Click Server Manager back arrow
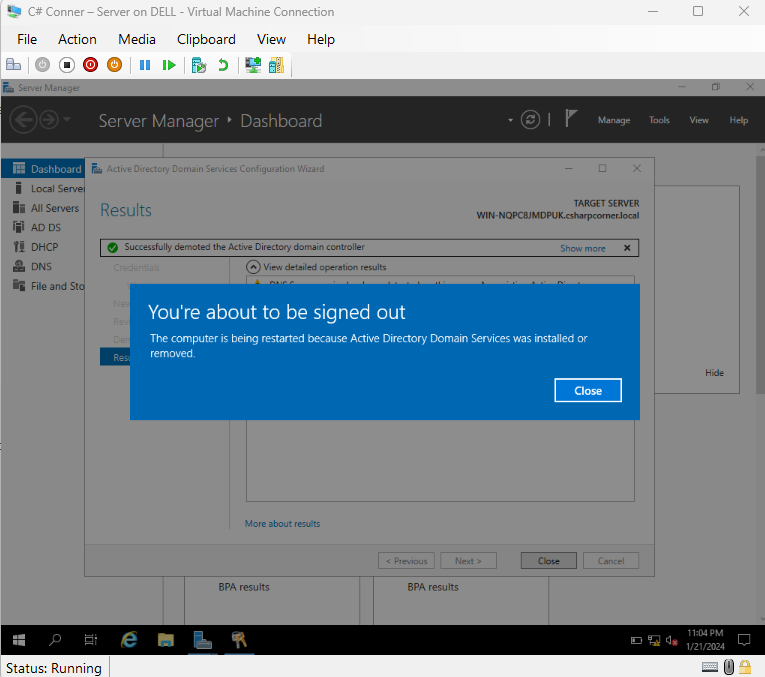This screenshot has height=677, width=765. [23, 119]
